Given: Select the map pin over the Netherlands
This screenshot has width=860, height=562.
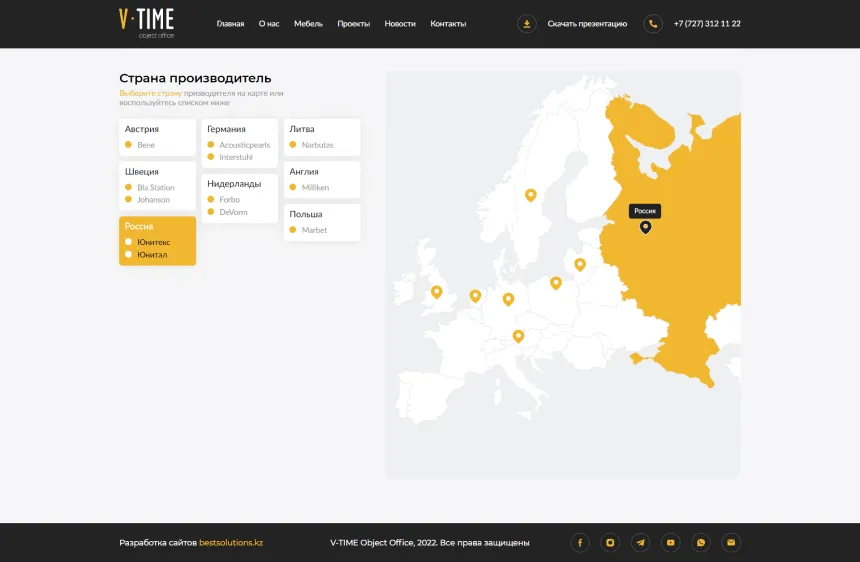Looking at the screenshot, I should [x=475, y=296].
